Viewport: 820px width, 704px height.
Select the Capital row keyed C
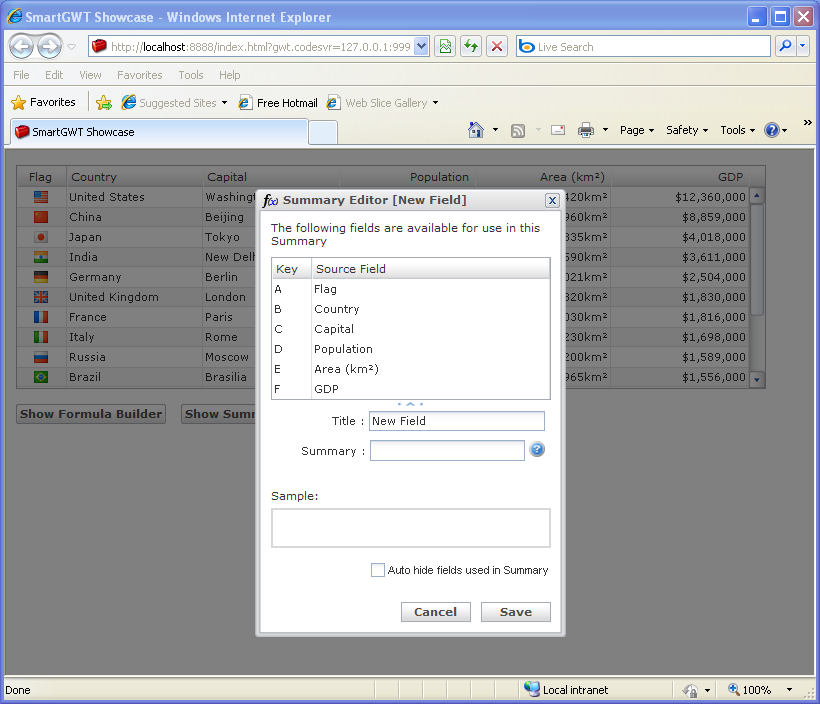click(411, 329)
